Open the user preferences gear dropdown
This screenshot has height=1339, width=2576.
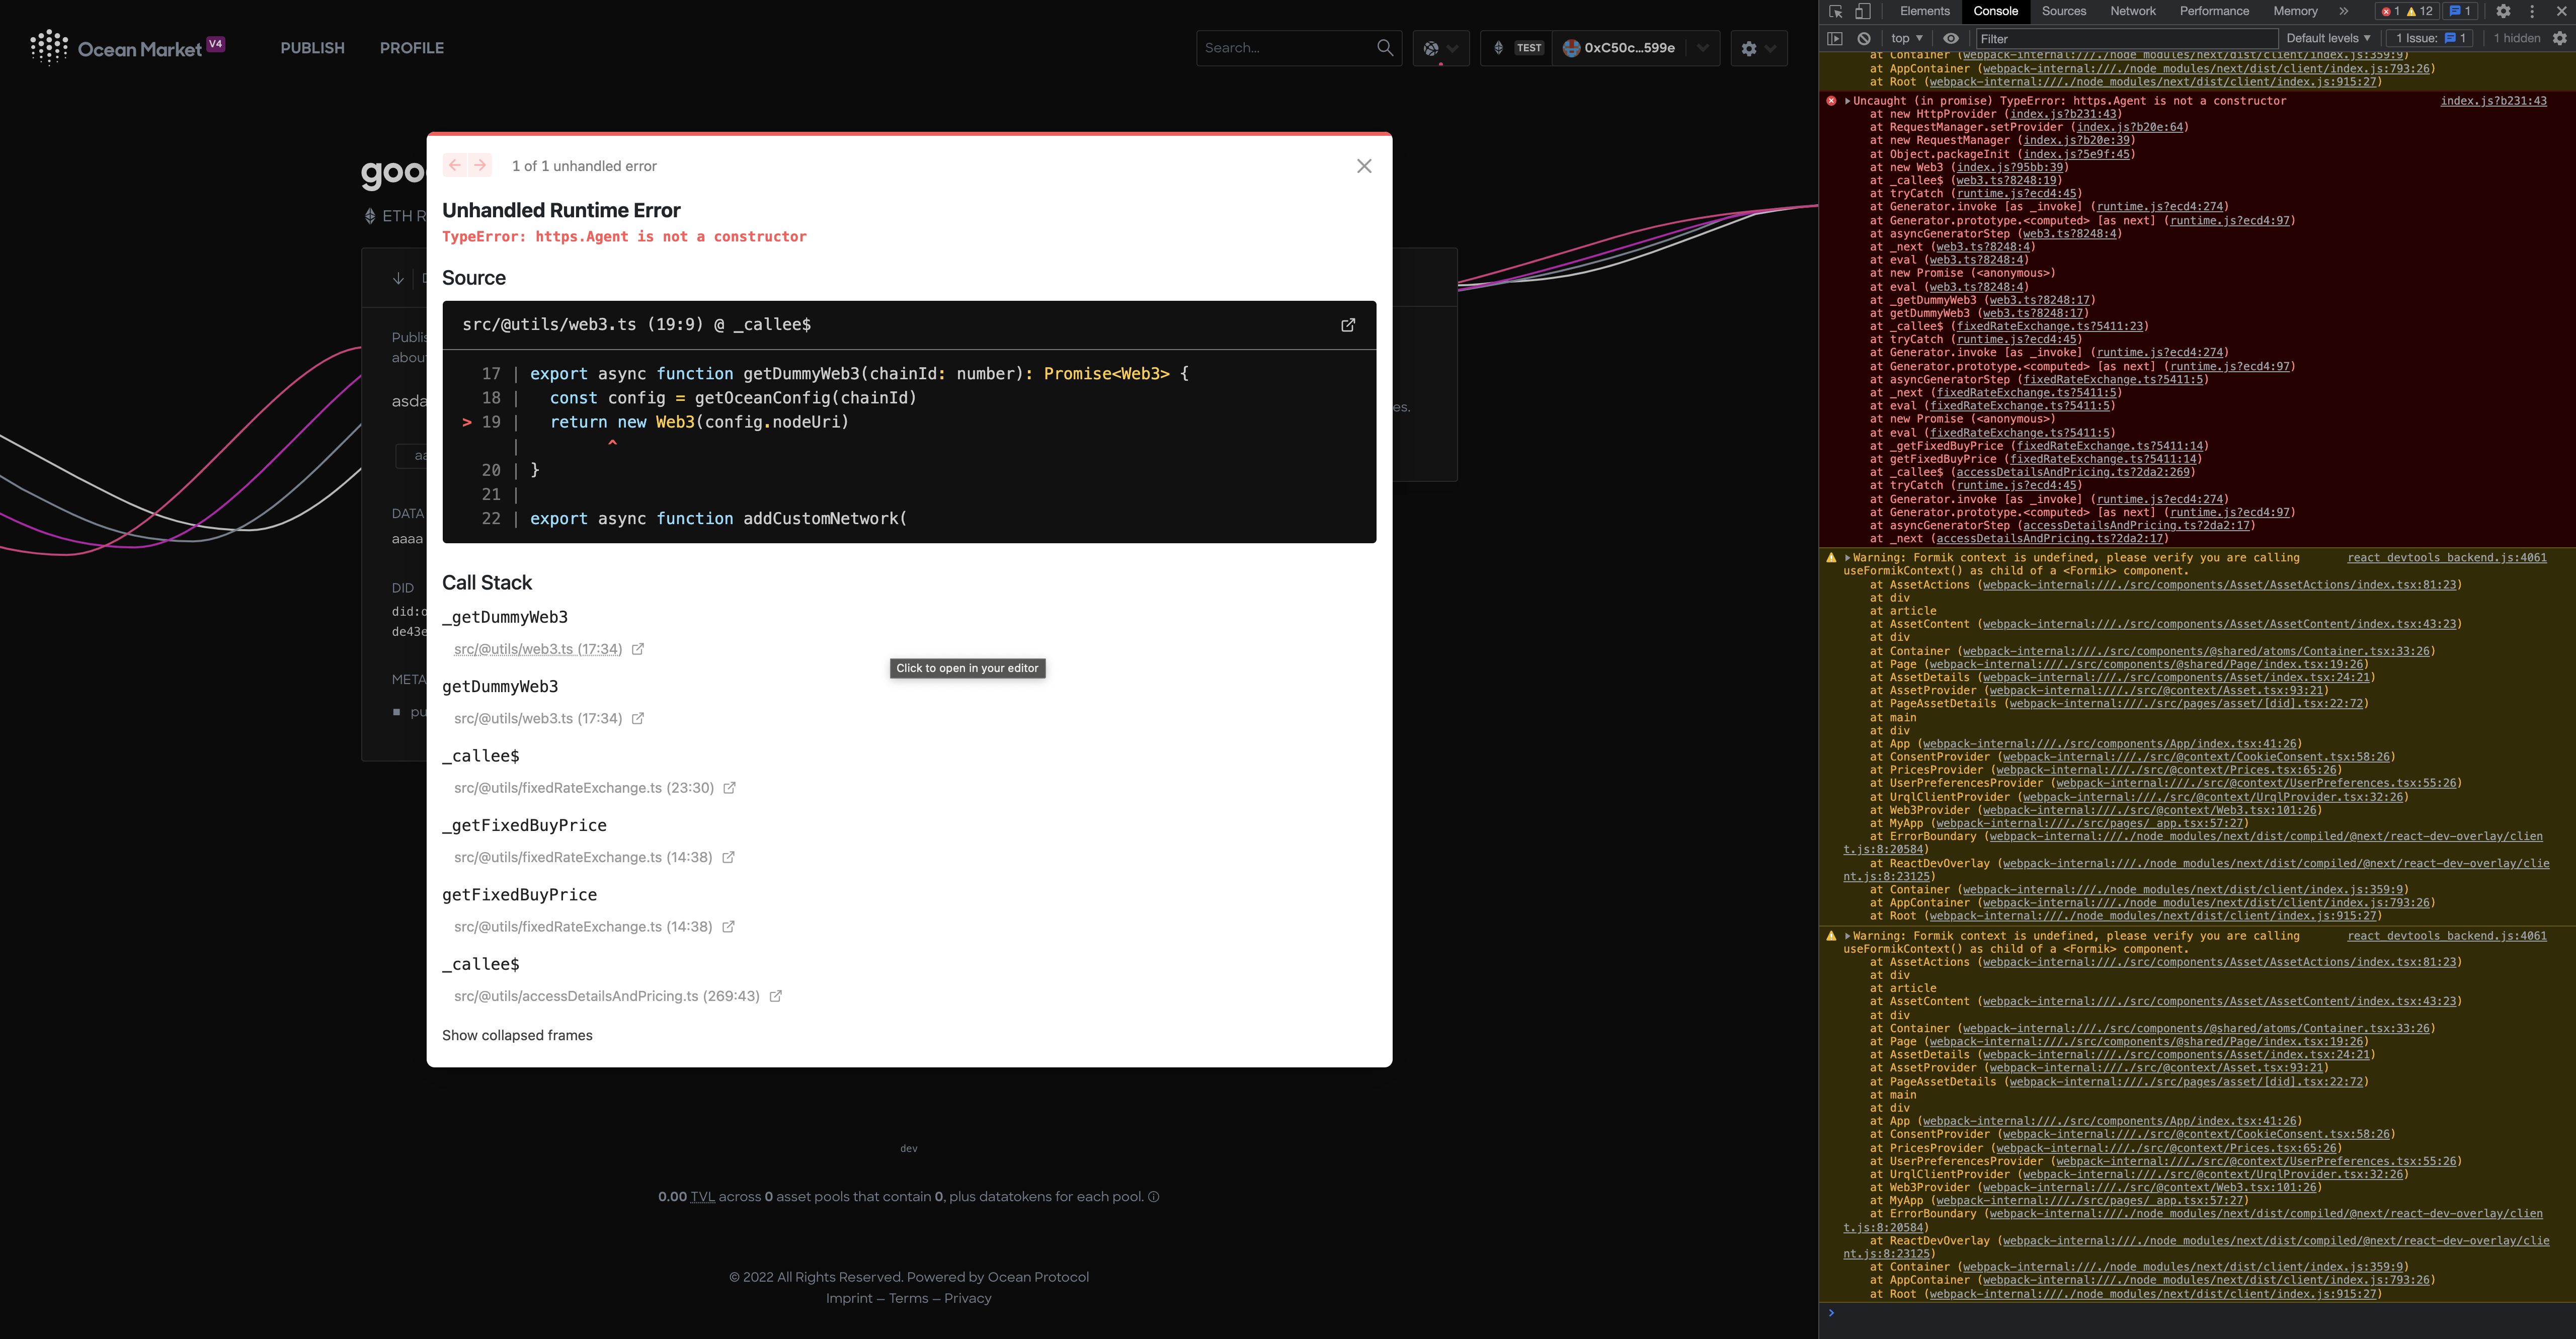point(1759,48)
